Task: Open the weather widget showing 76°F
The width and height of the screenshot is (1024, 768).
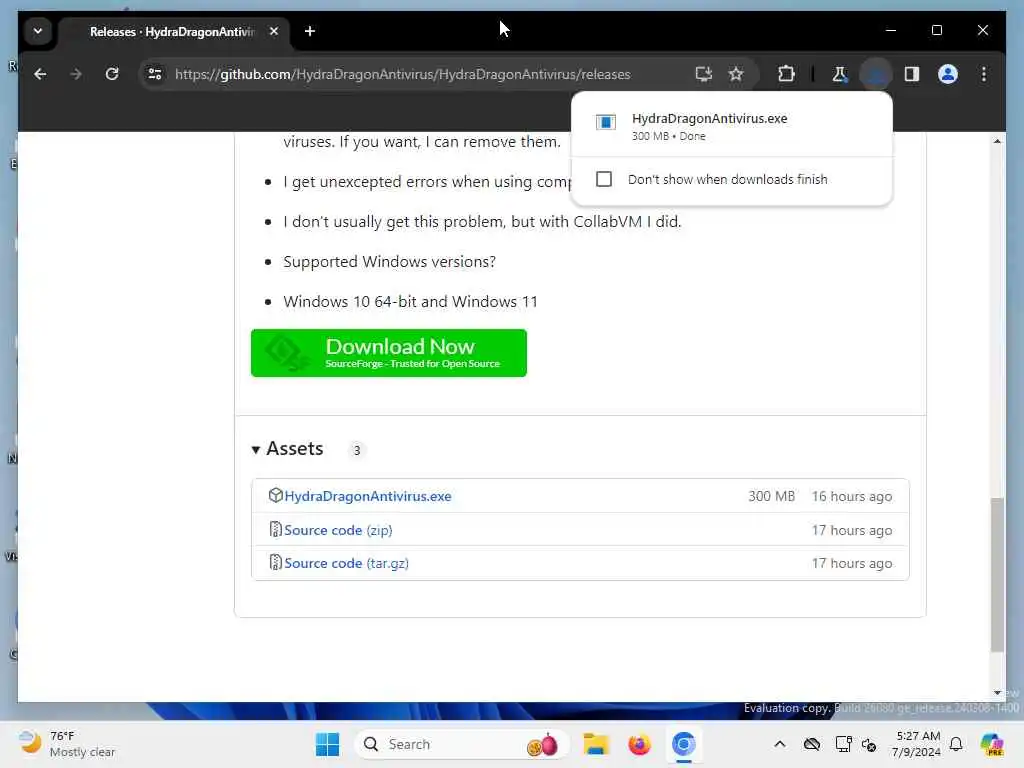Action: (67, 744)
